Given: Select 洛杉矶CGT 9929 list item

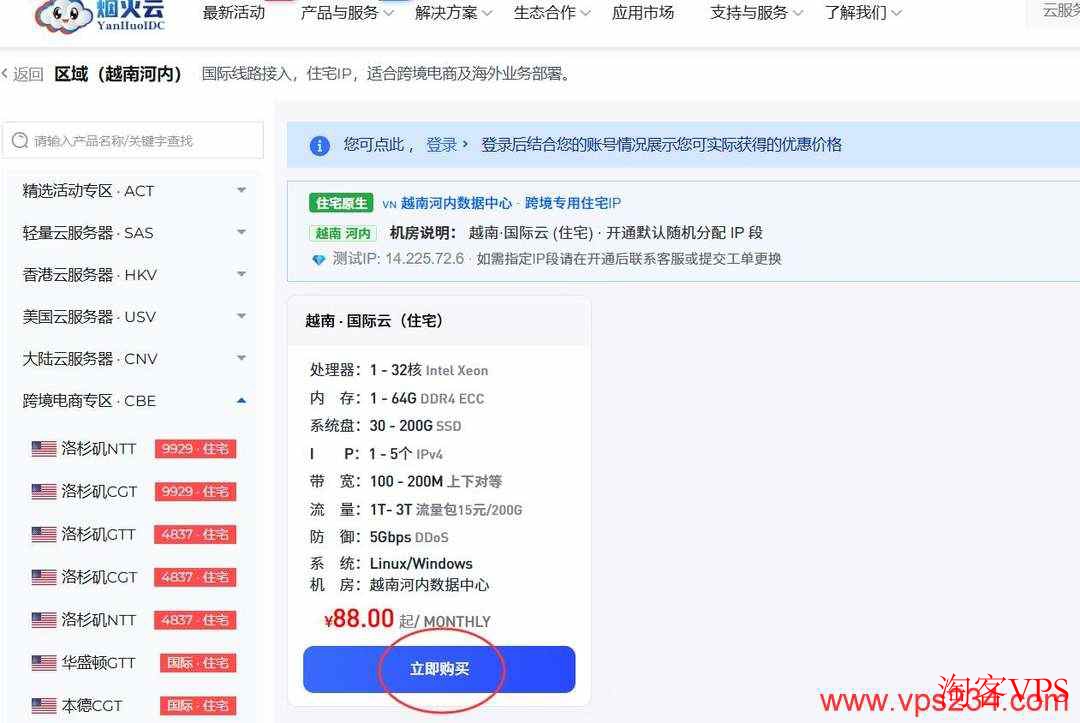Looking at the screenshot, I should pyautogui.click(x=134, y=492).
